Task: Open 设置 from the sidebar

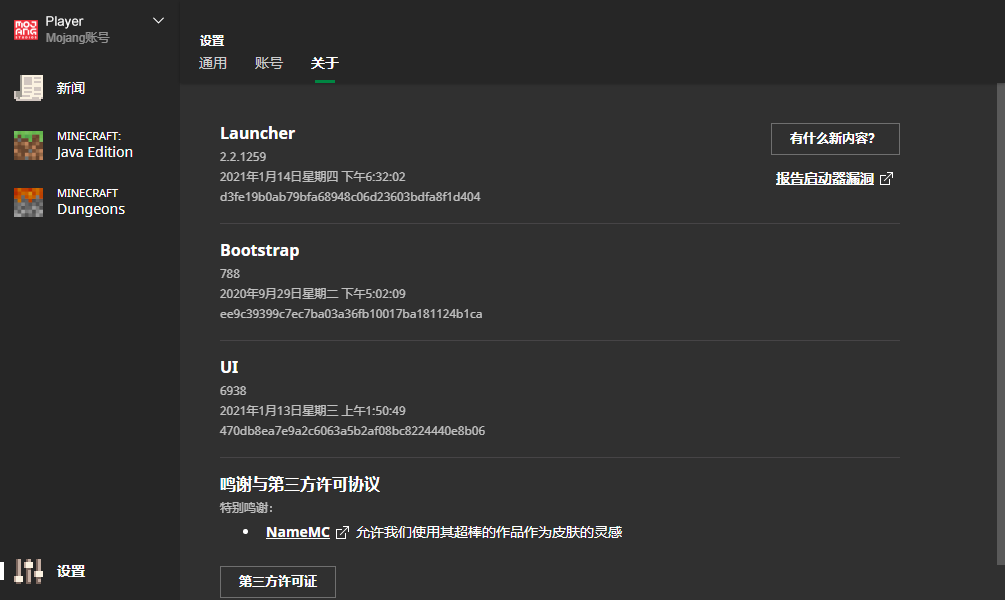Action: point(71,571)
